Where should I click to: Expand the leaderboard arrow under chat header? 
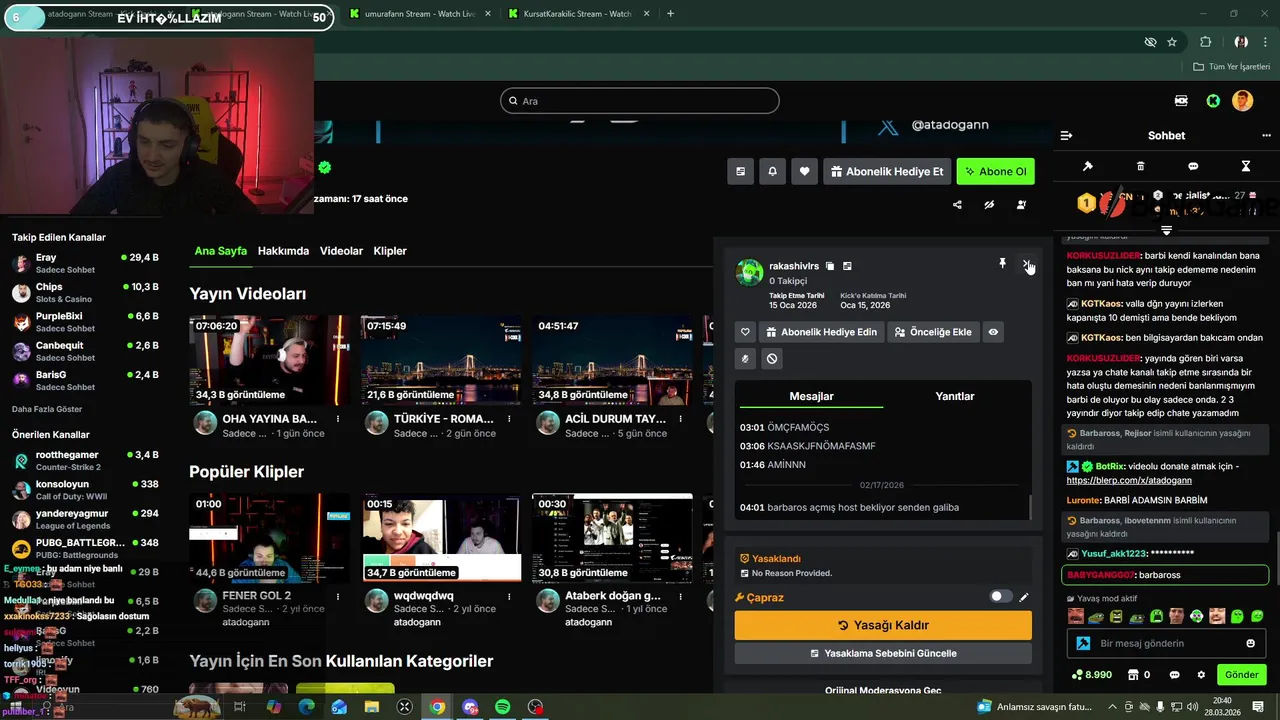(1166, 231)
